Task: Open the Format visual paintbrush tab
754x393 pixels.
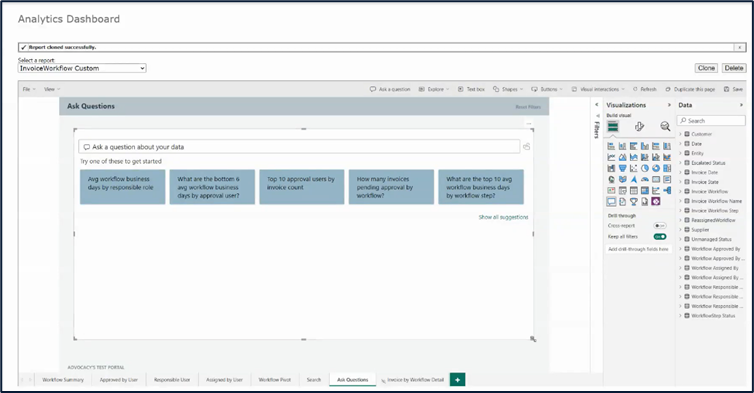Action: tap(639, 127)
